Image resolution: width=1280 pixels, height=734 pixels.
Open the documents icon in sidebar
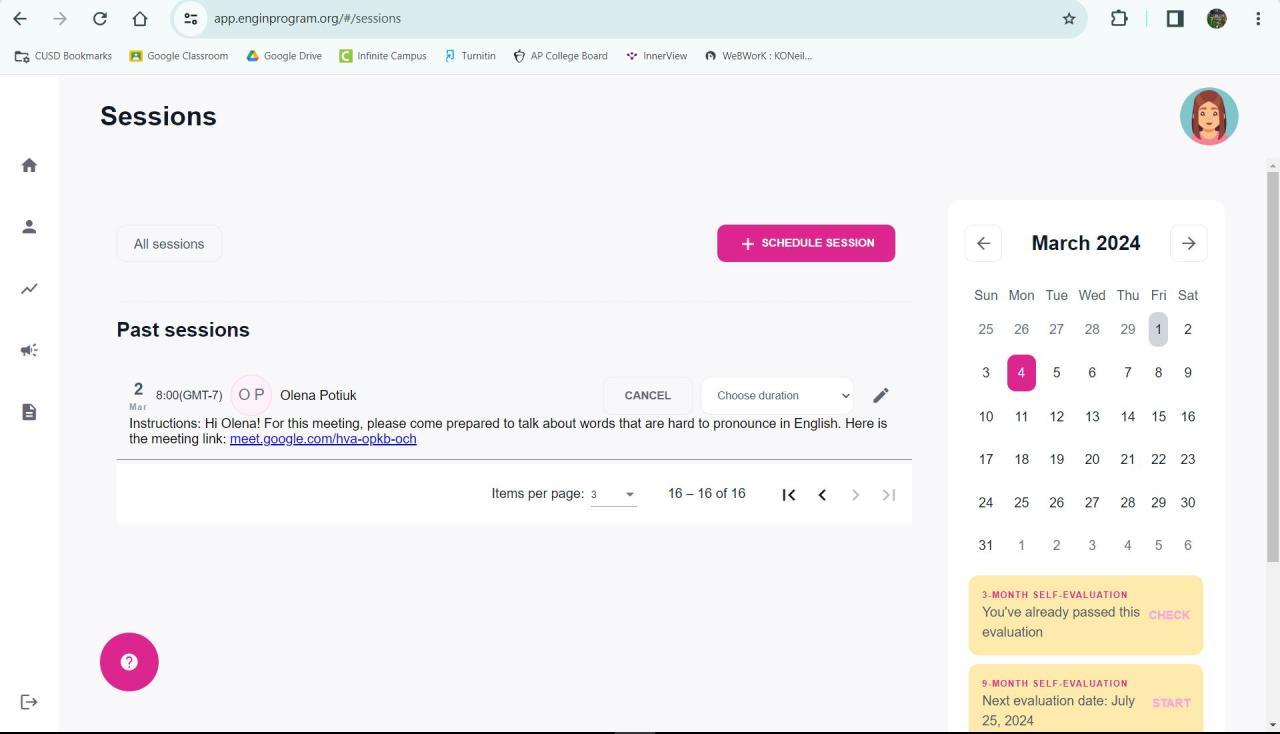point(29,412)
